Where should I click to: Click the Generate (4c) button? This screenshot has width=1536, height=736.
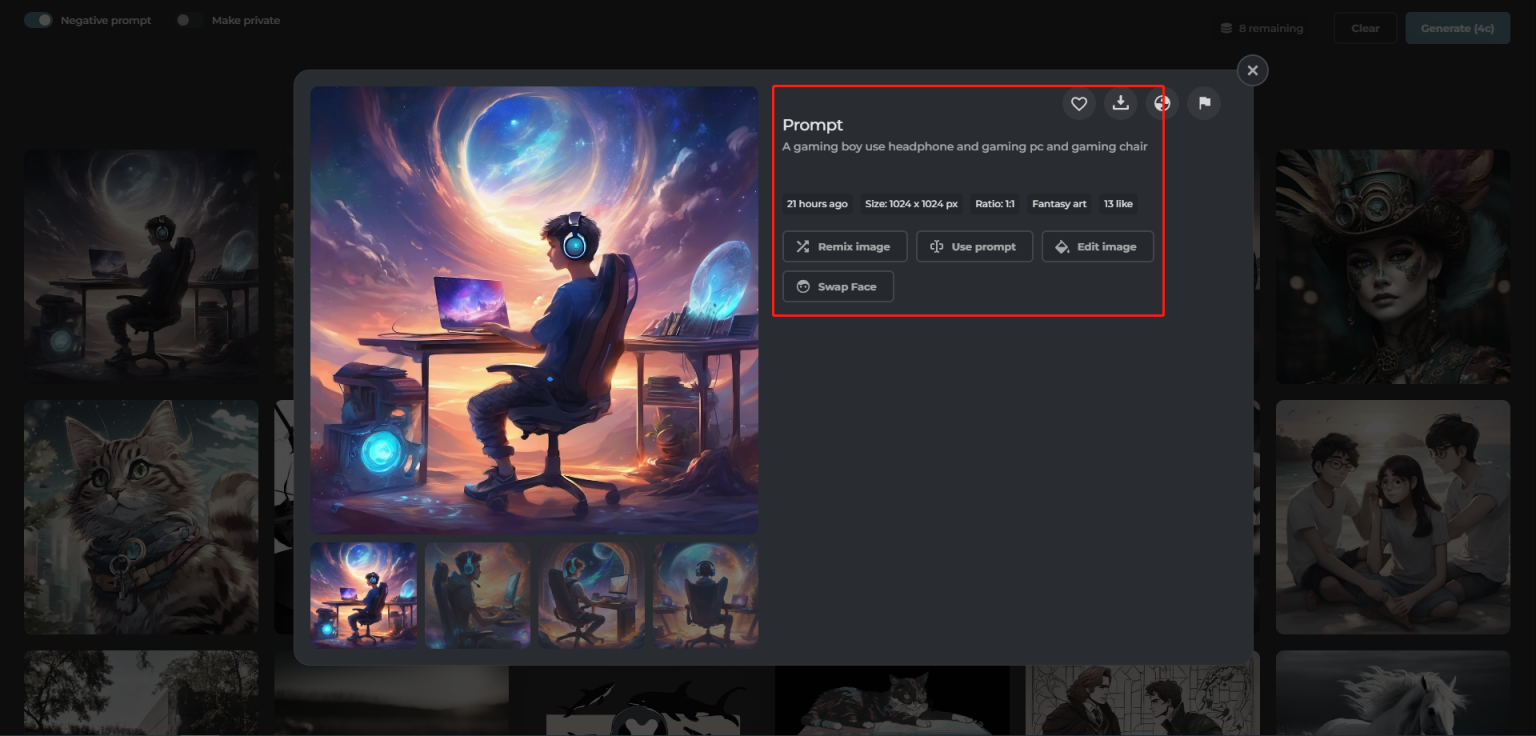[x=1457, y=27]
